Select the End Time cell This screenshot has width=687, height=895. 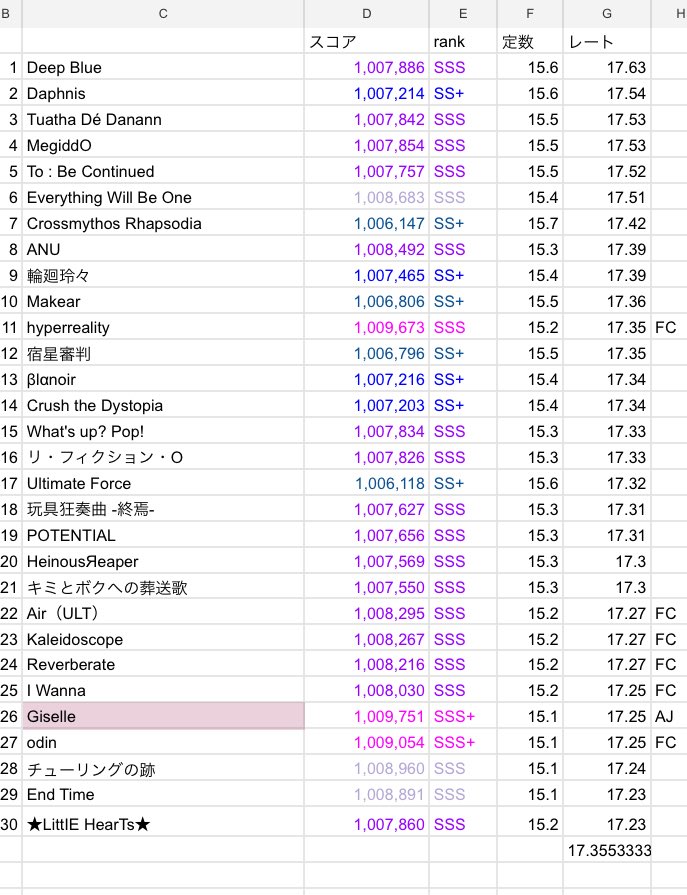[x=163, y=794]
